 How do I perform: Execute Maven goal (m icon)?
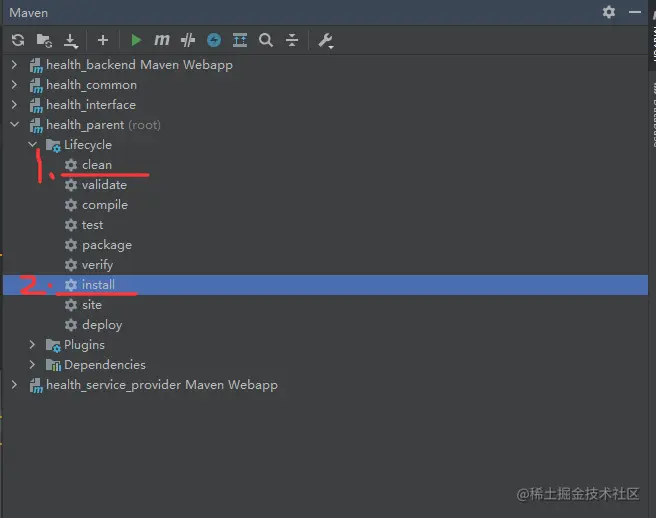pos(162,40)
